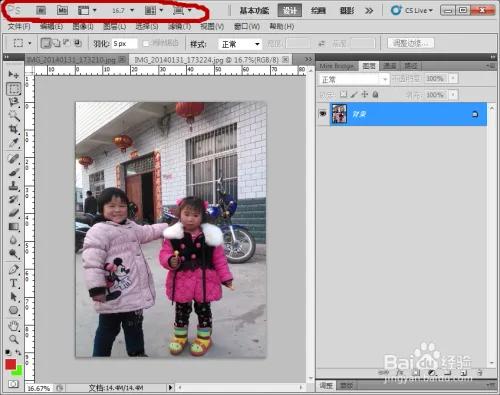Select the Rectangular Marquee tool in toolbox

(14, 89)
